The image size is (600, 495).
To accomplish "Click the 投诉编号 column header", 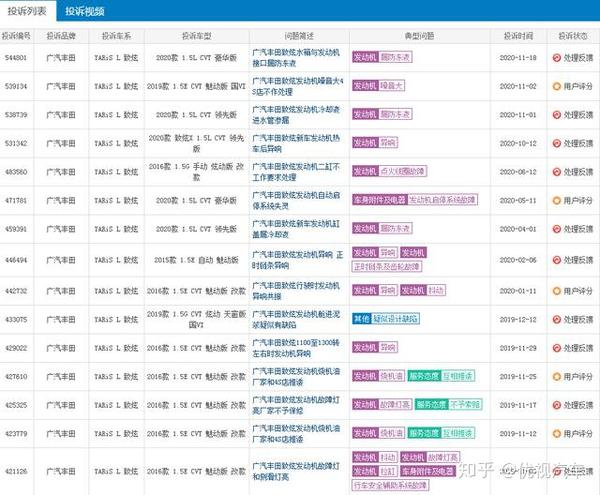I will [x=16, y=36].
